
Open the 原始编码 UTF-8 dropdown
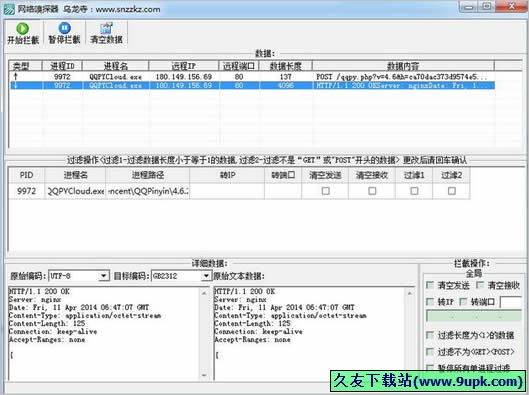[x=103, y=276]
